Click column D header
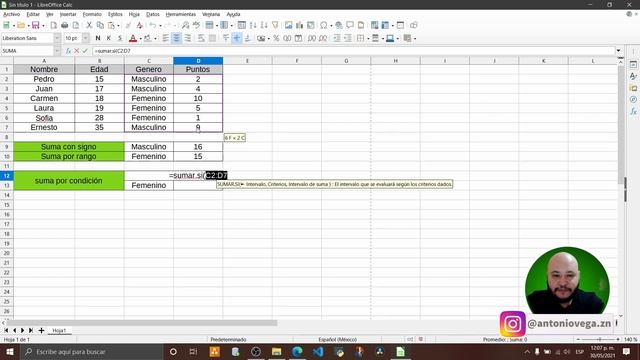The image size is (640, 360). pyautogui.click(x=198, y=61)
